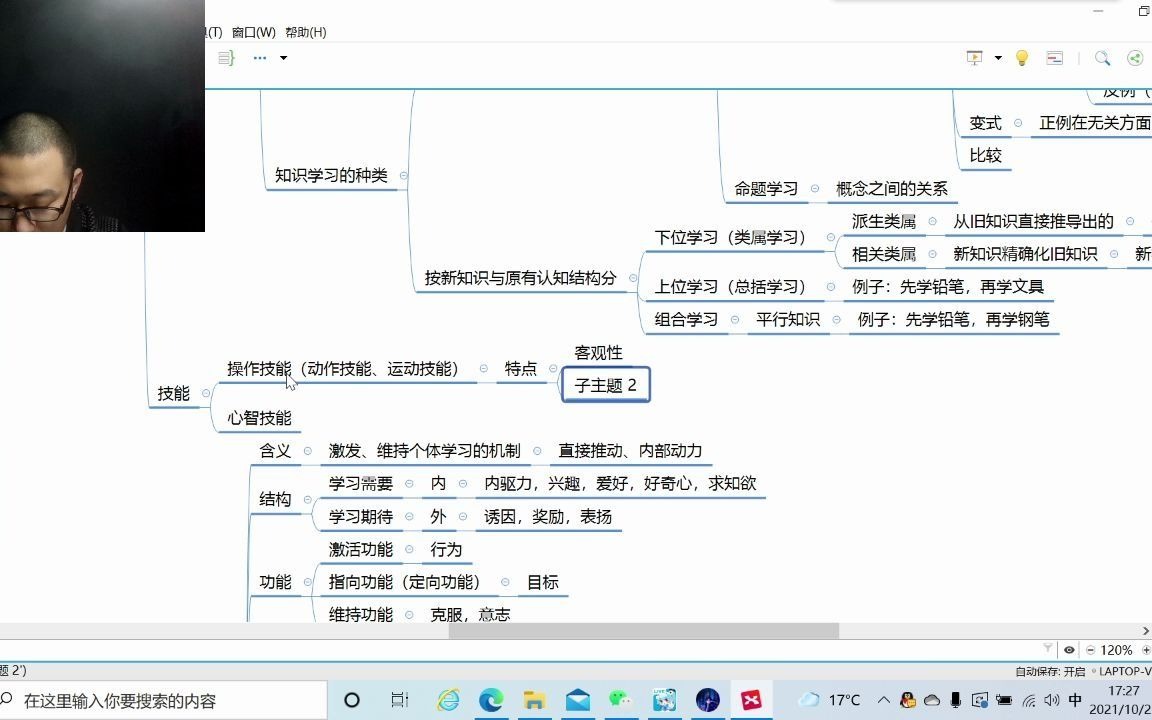
Task: Start the mind map slideshow presentation
Action: [974, 57]
